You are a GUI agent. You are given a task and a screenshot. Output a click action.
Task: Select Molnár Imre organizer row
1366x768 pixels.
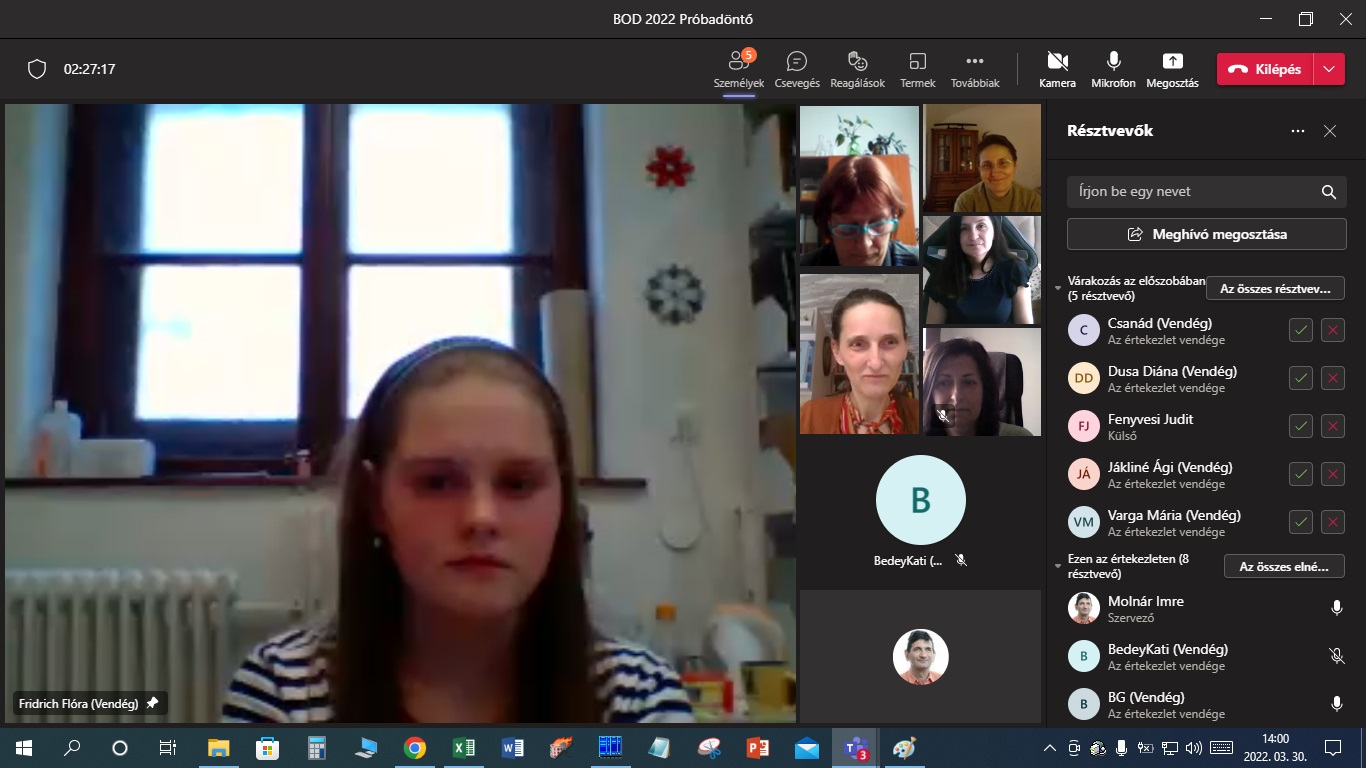pyautogui.click(x=1206, y=608)
